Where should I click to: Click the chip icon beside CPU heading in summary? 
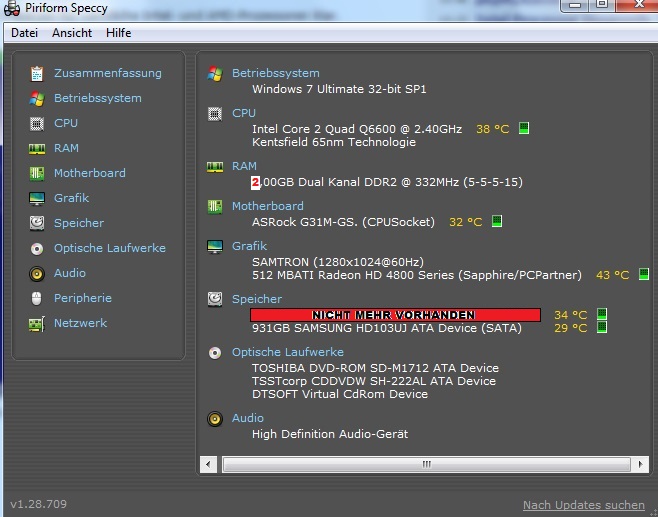pyautogui.click(x=215, y=114)
